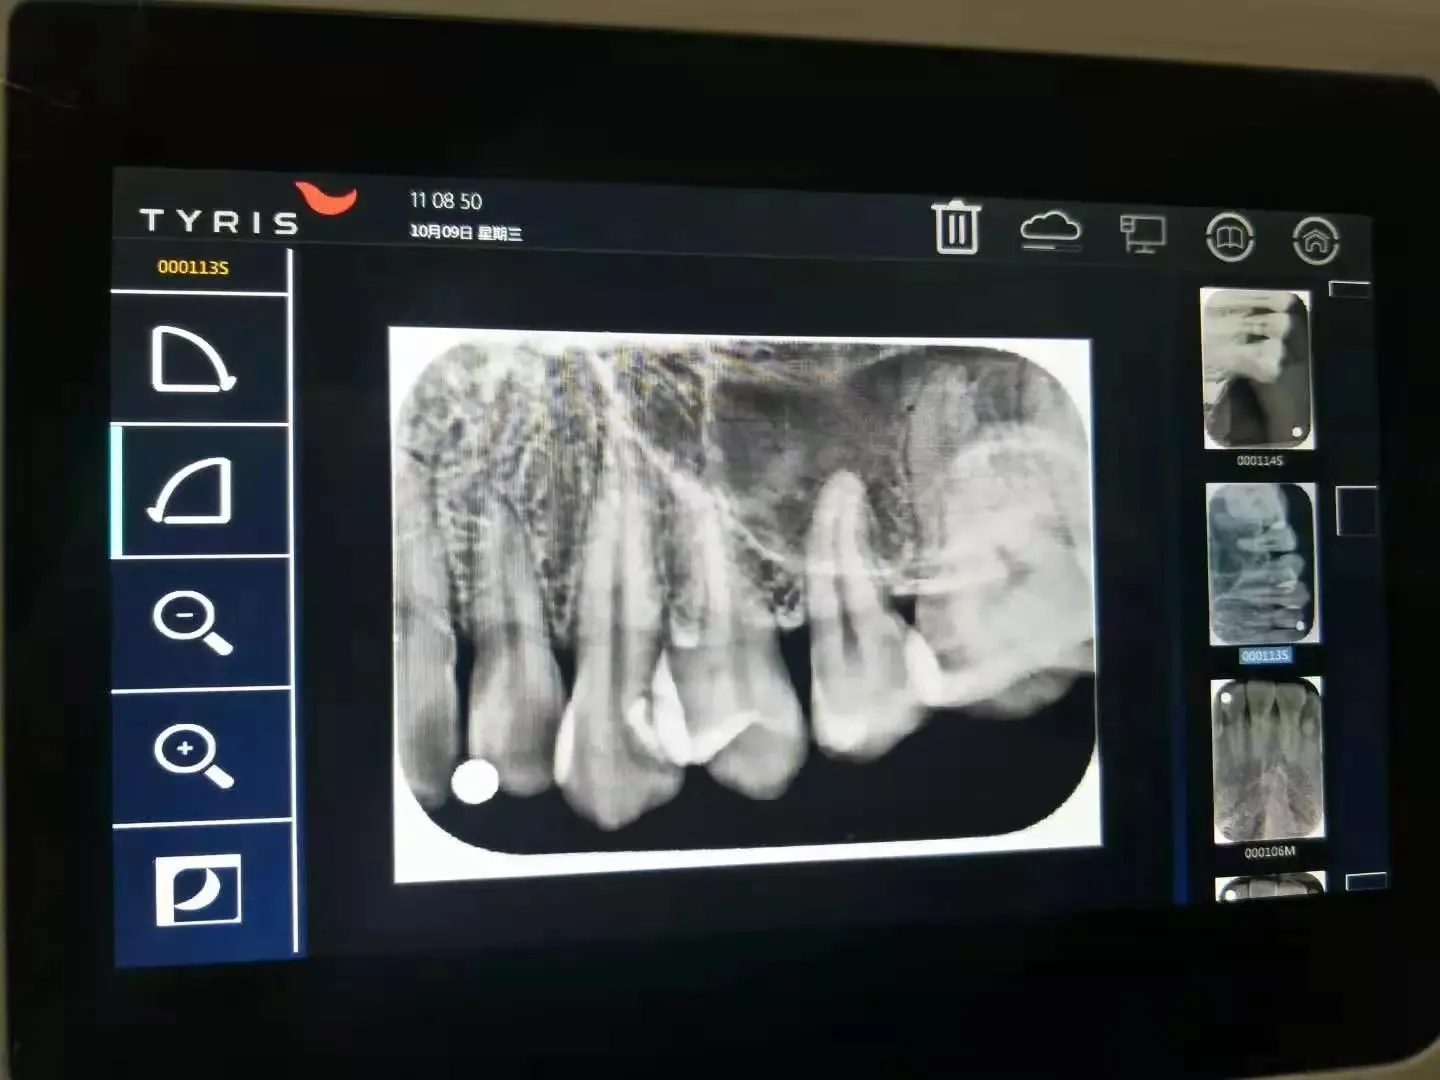Delete the current X-ray with the trash icon

(x=956, y=227)
